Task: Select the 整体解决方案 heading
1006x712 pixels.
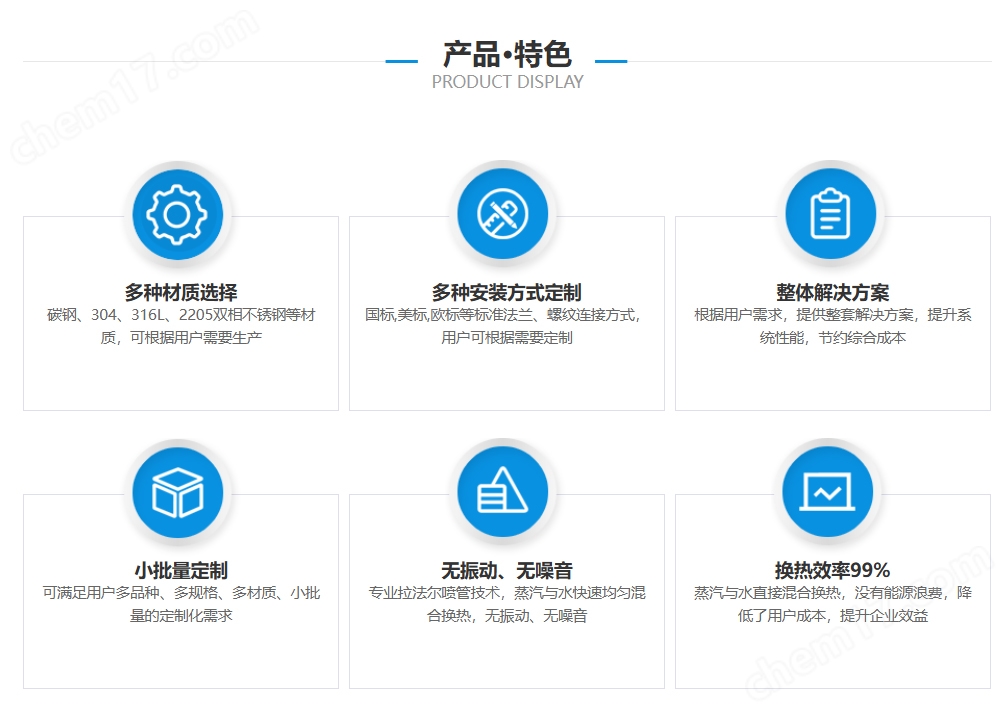Action: [x=832, y=292]
